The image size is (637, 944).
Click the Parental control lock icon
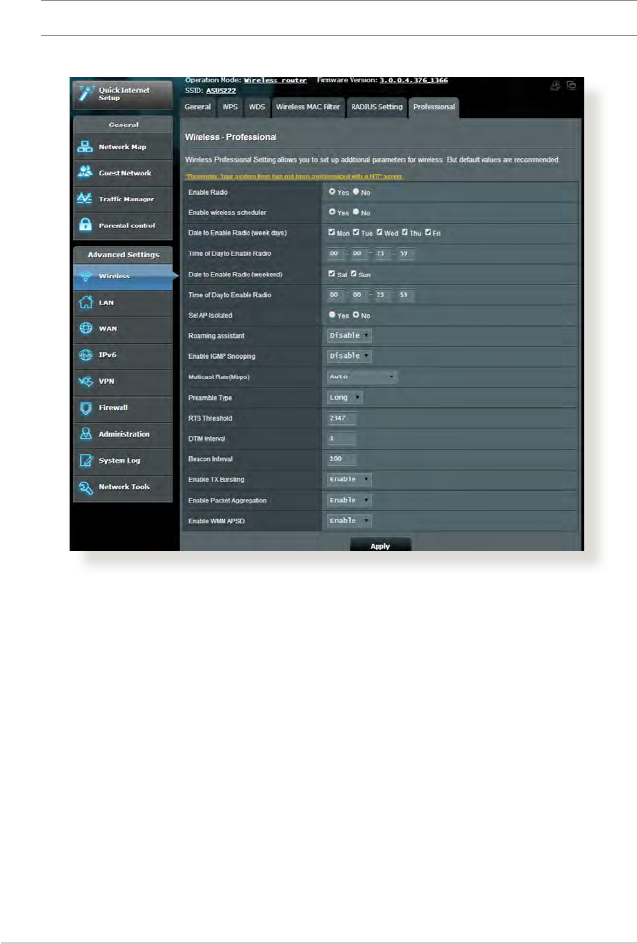[85, 225]
